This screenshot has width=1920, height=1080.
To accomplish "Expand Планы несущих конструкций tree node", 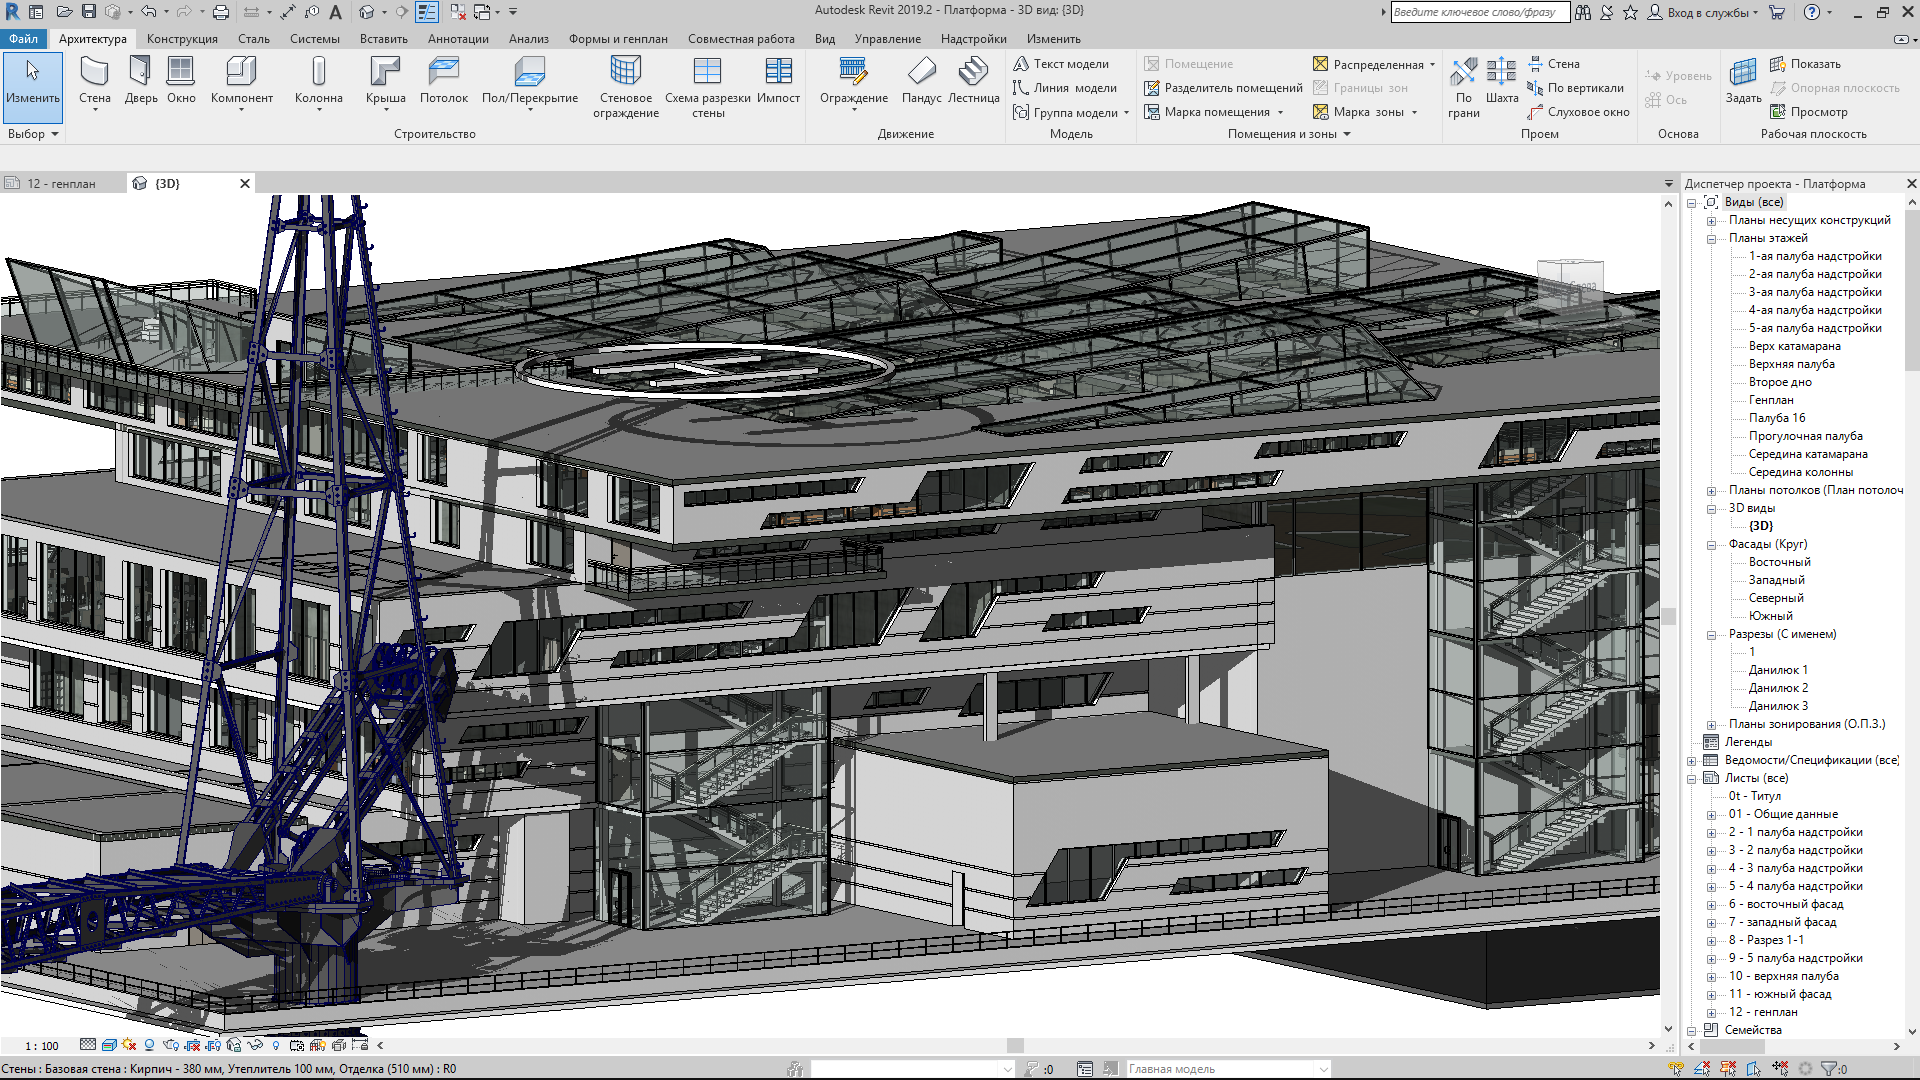I will coord(1711,221).
